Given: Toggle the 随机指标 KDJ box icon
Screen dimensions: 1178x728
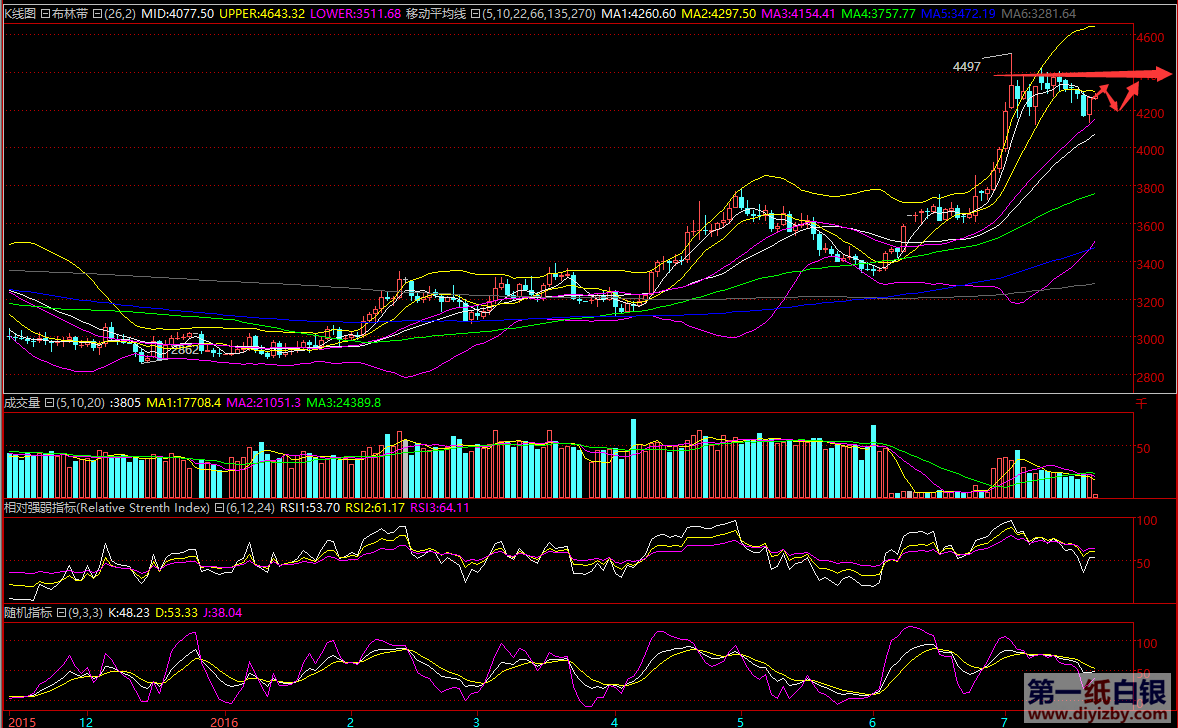Looking at the screenshot, I should [x=60, y=611].
